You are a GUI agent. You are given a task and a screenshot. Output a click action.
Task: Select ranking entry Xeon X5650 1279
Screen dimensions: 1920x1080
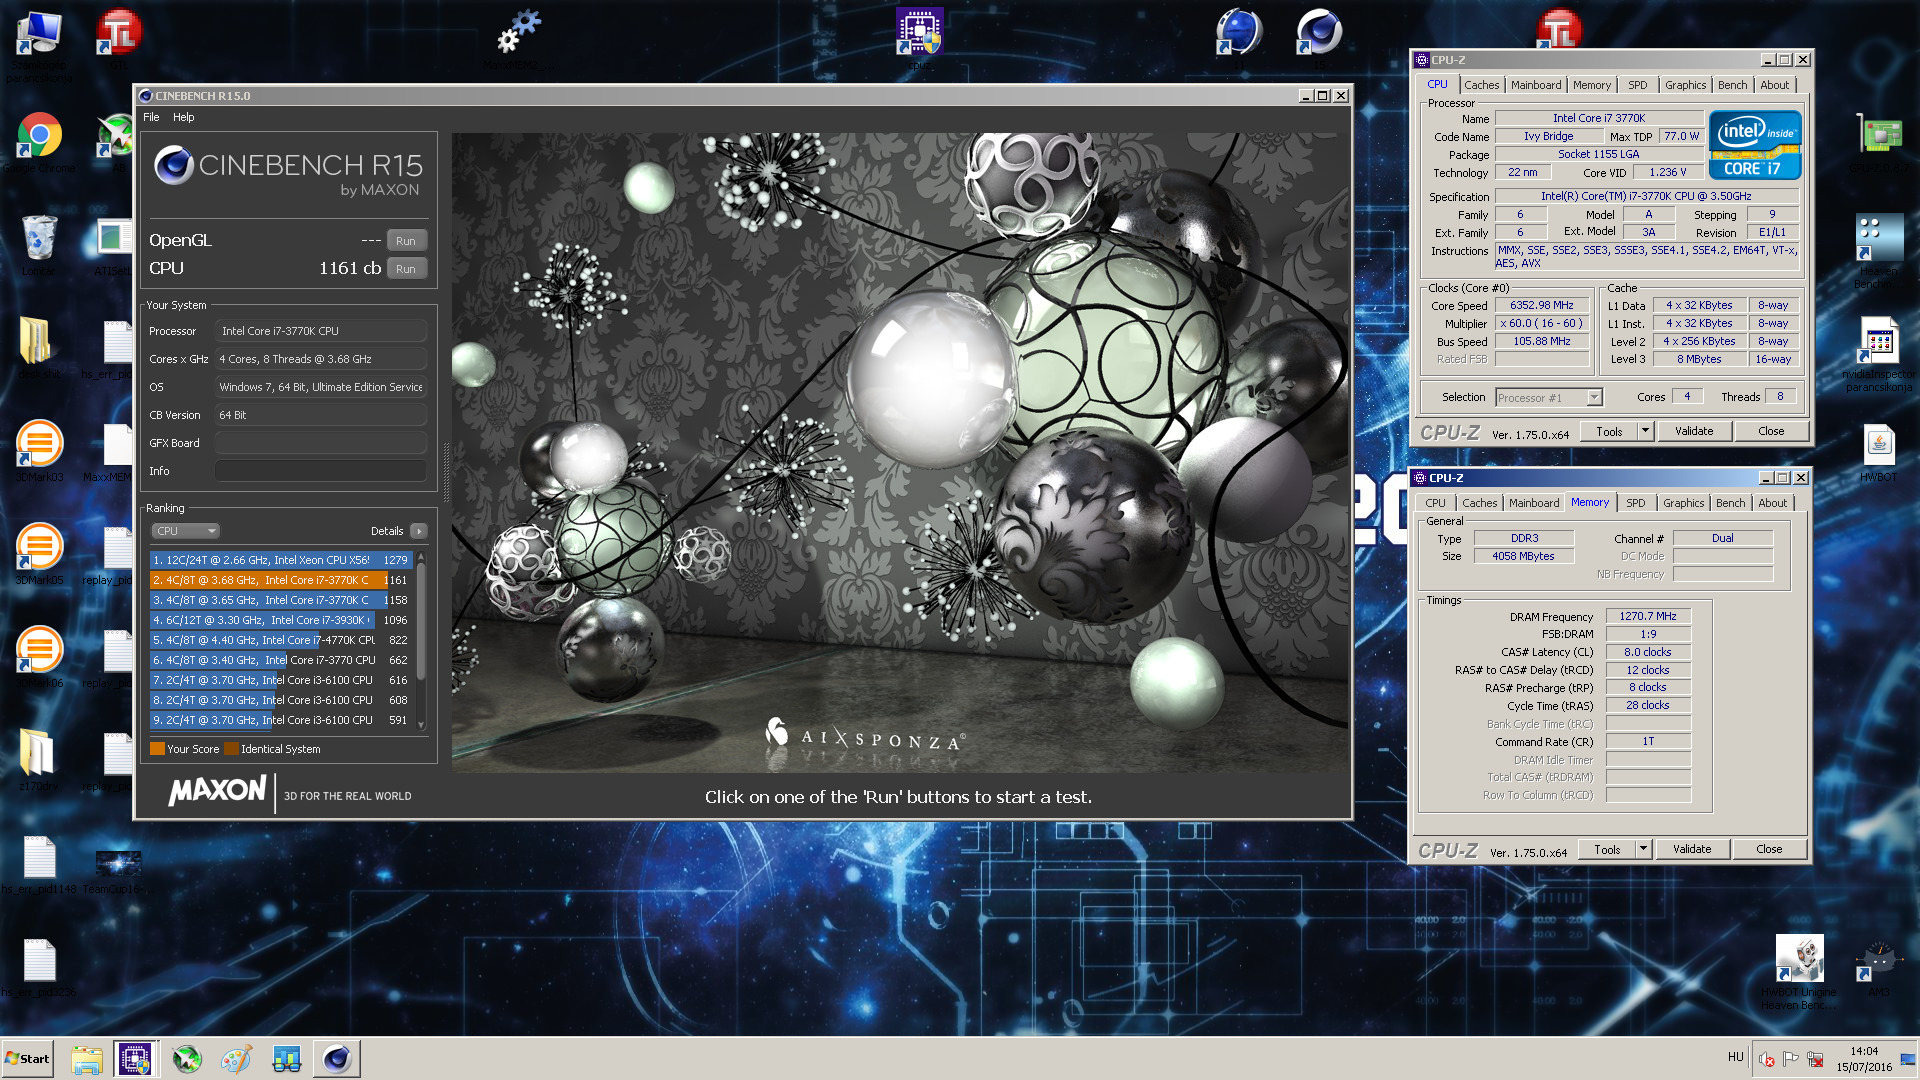pos(281,560)
